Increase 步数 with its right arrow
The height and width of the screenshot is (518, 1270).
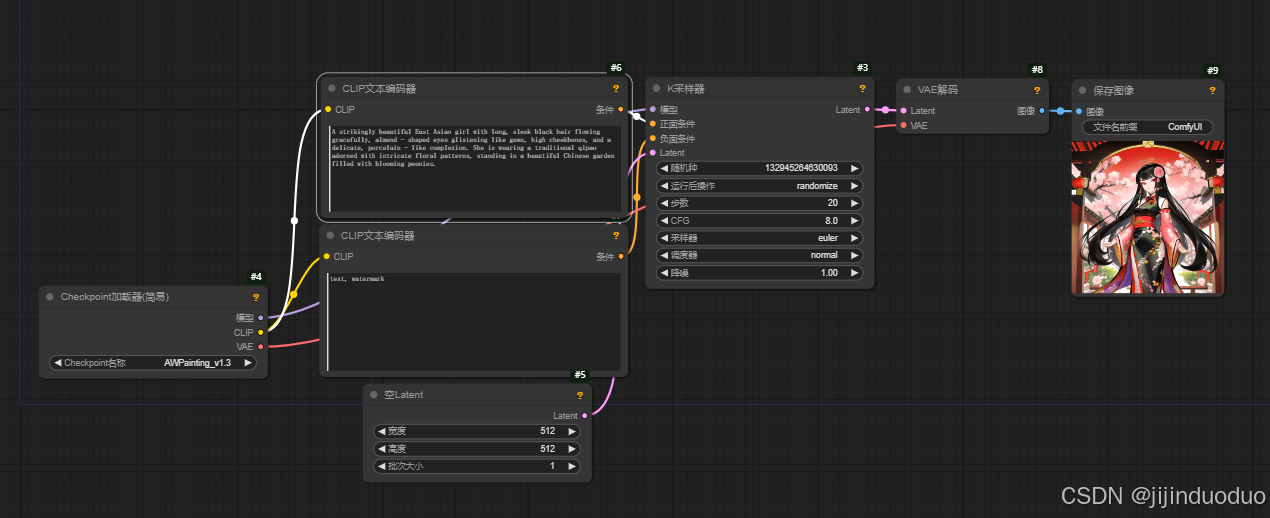click(854, 203)
